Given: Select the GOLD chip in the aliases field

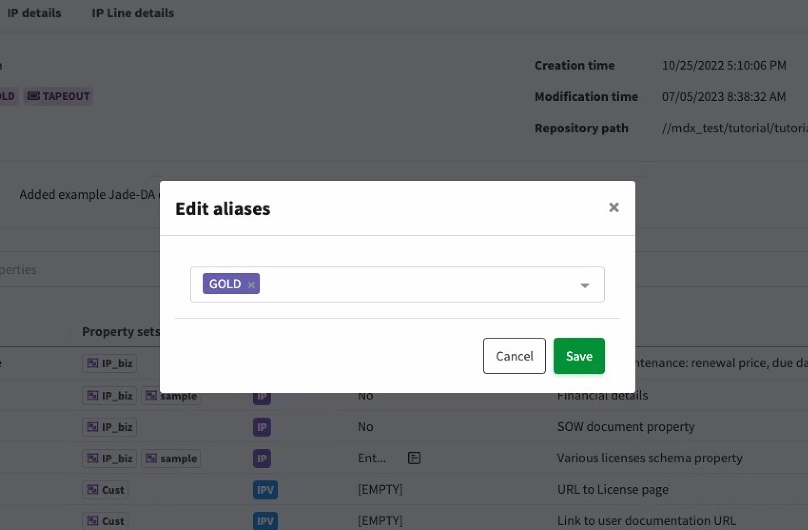Looking at the screenshot, I should click(x=224, y=284).
